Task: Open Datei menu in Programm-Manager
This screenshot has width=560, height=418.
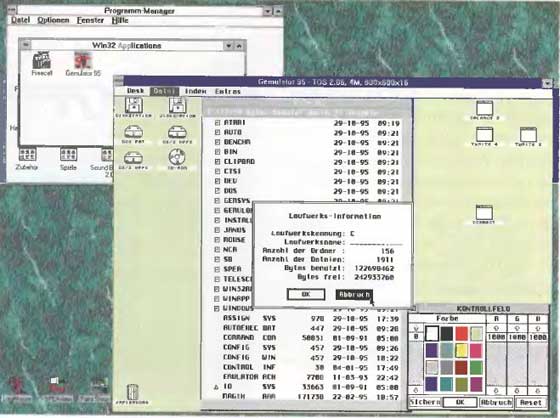Action: click(20, 20)
